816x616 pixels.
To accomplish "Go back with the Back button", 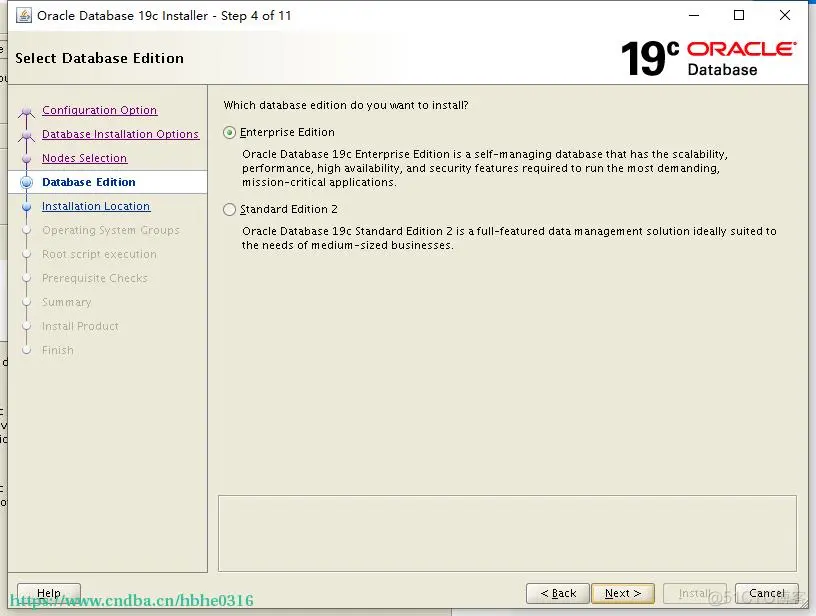I will [x=558, y=593].
